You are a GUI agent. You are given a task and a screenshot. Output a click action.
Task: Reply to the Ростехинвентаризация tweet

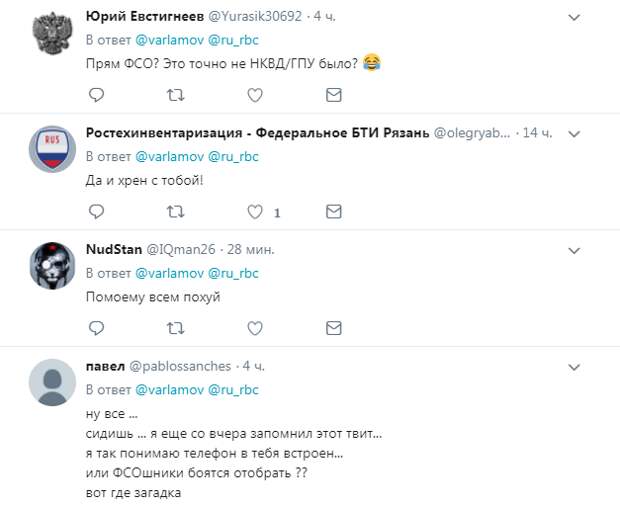(x=97, y=211)
